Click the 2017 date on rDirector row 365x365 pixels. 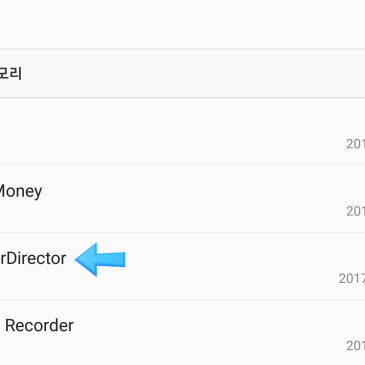352,278
